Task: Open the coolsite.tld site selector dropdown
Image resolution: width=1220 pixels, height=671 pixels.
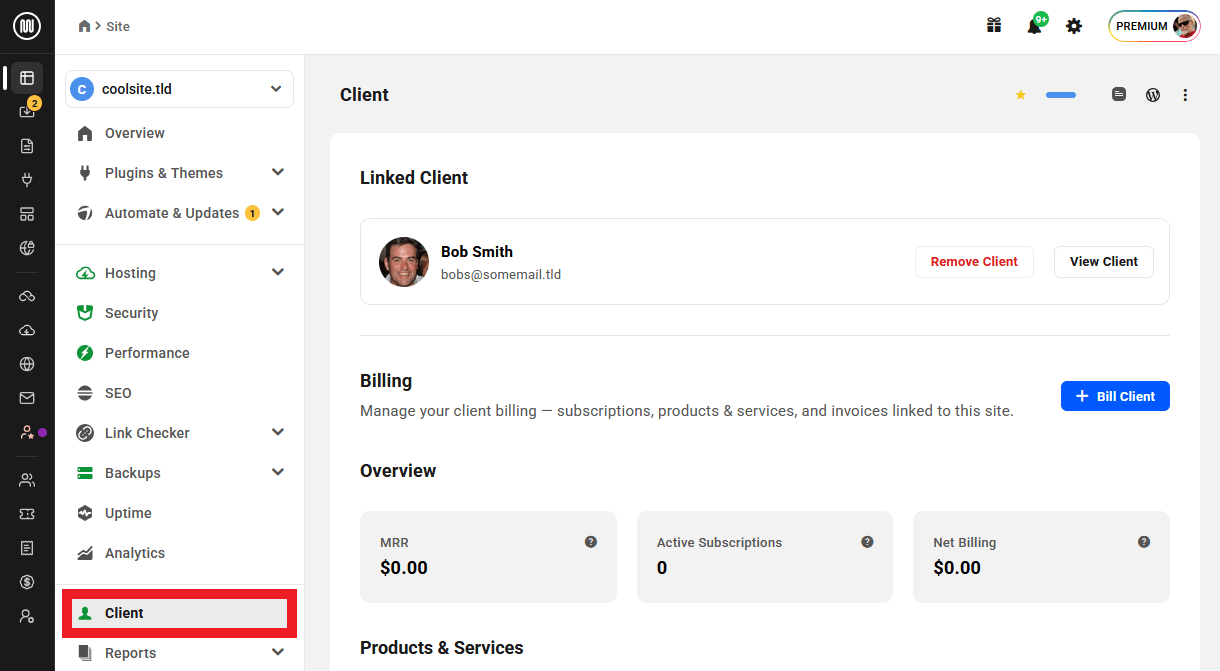Action: click(179, 89)
